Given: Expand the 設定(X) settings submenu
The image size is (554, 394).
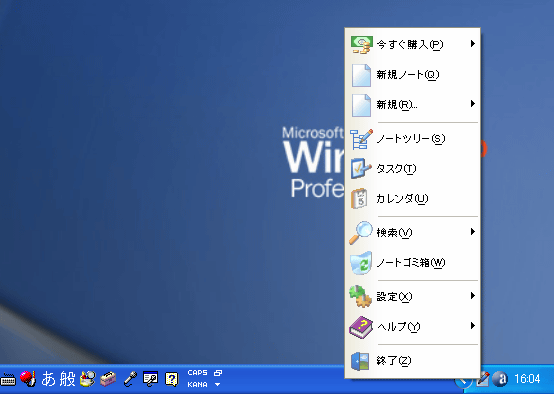Looking at the screenshot, I should pos(412,296).
